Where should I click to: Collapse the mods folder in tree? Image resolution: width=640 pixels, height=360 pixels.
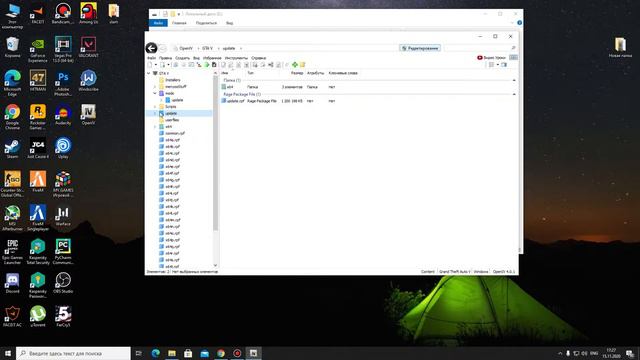[x=155, y=93]
